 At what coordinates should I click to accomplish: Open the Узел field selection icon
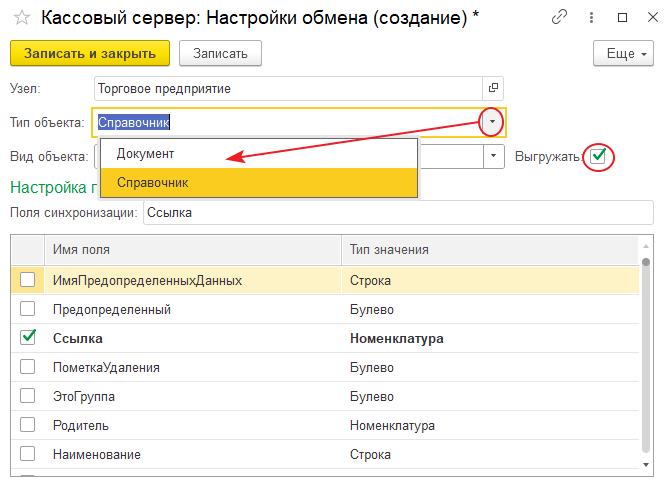pos(493,88)
